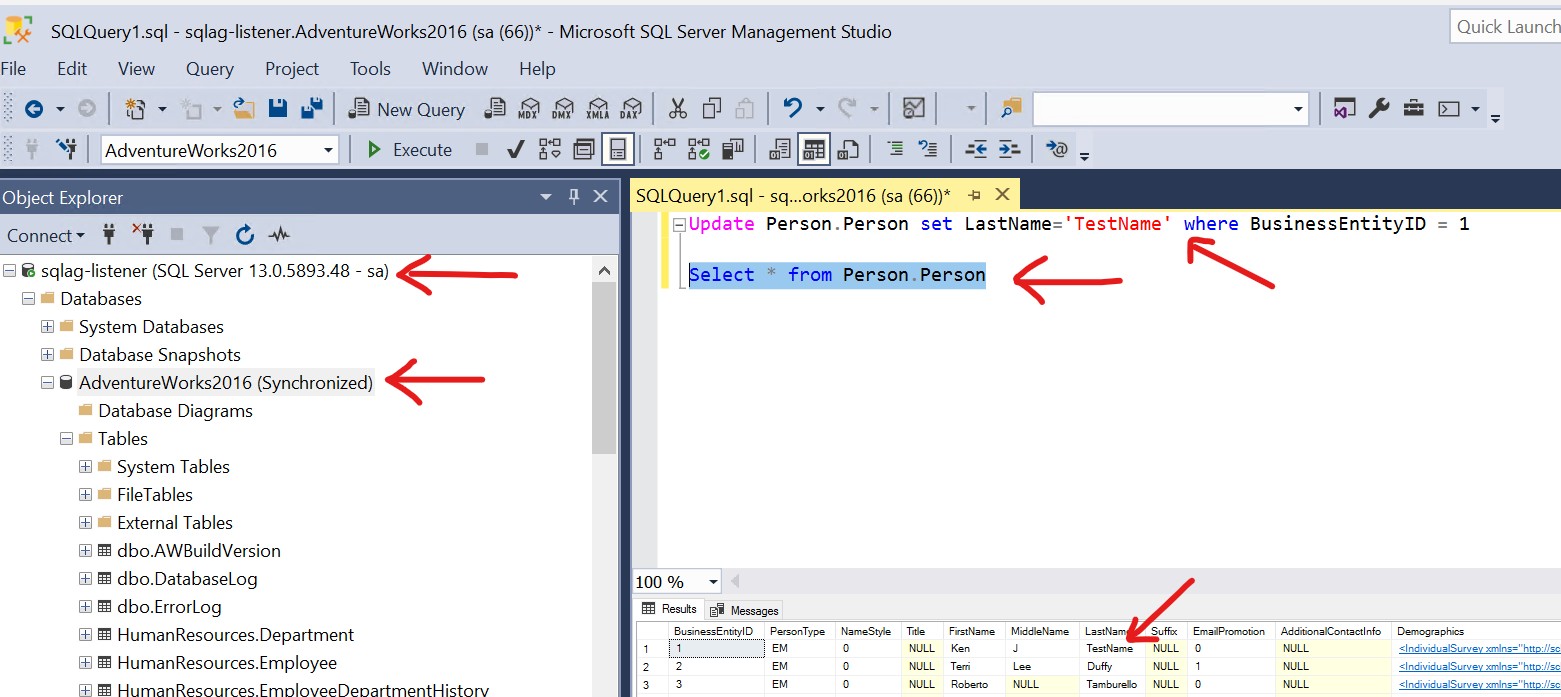Toggle Include Live Query Statistics
Viewport: 1561px width, 697px height.
pos(699,150)
